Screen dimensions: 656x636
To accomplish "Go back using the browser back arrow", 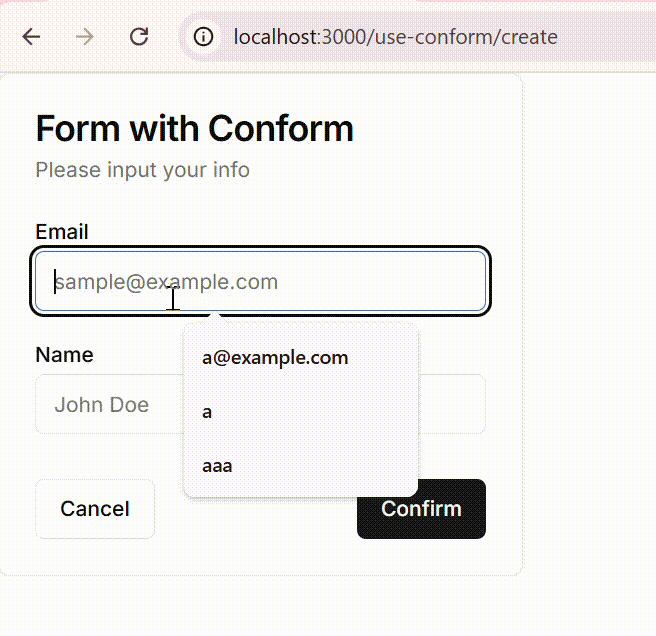I will (x=31, y=37).
